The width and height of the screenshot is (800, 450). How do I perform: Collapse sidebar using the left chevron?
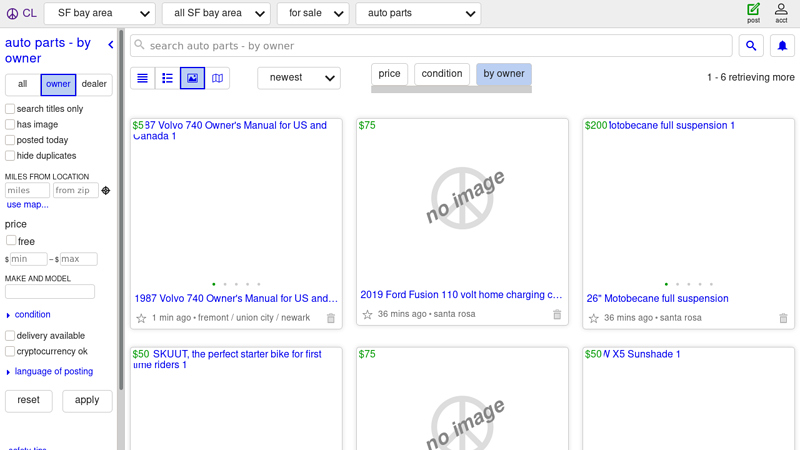pyautogui.click(x=111, y=45)
